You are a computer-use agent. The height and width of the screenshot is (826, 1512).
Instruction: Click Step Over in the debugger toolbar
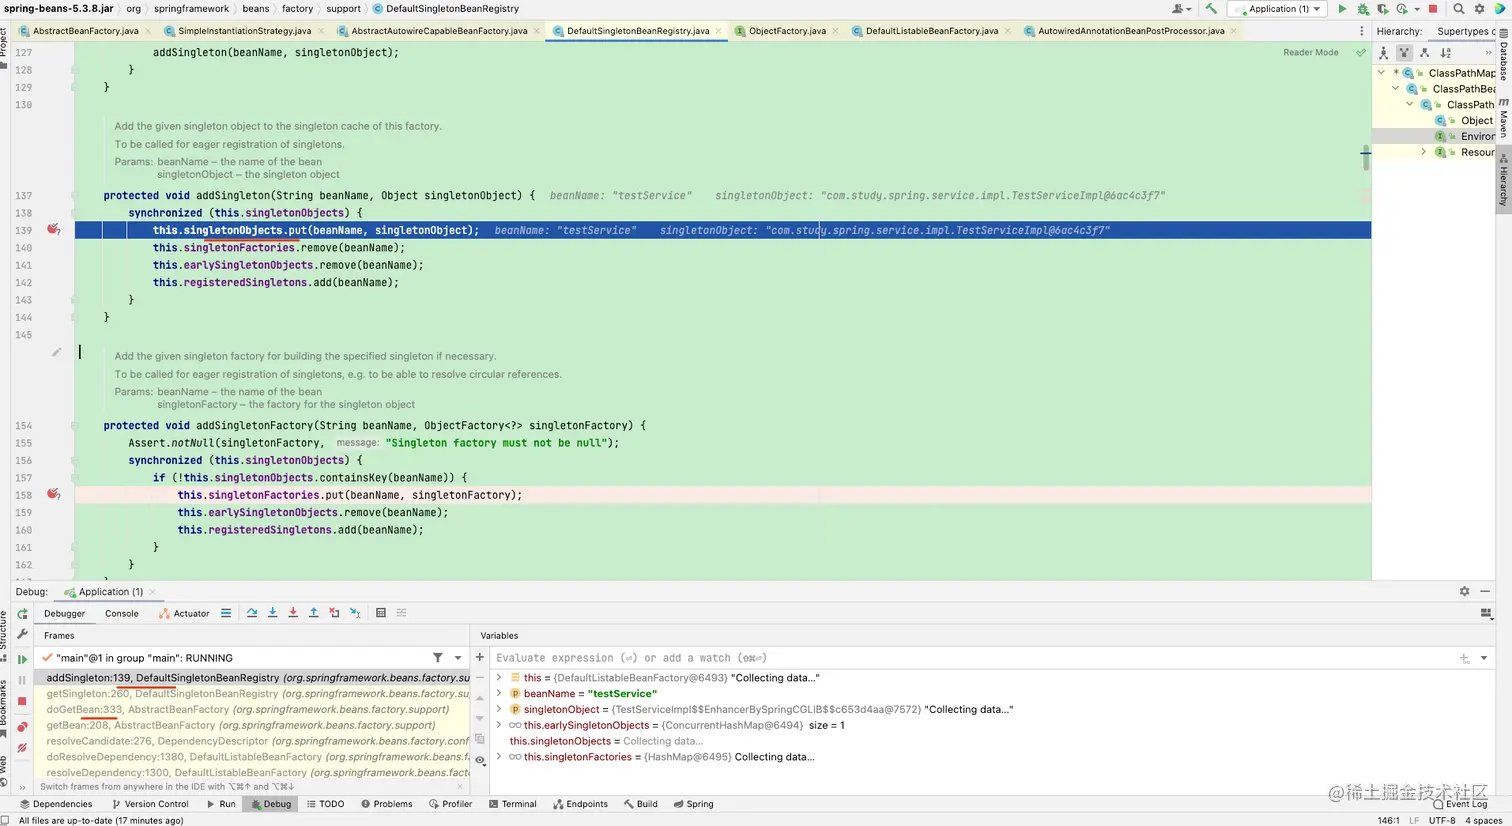(x=252, y=613)
